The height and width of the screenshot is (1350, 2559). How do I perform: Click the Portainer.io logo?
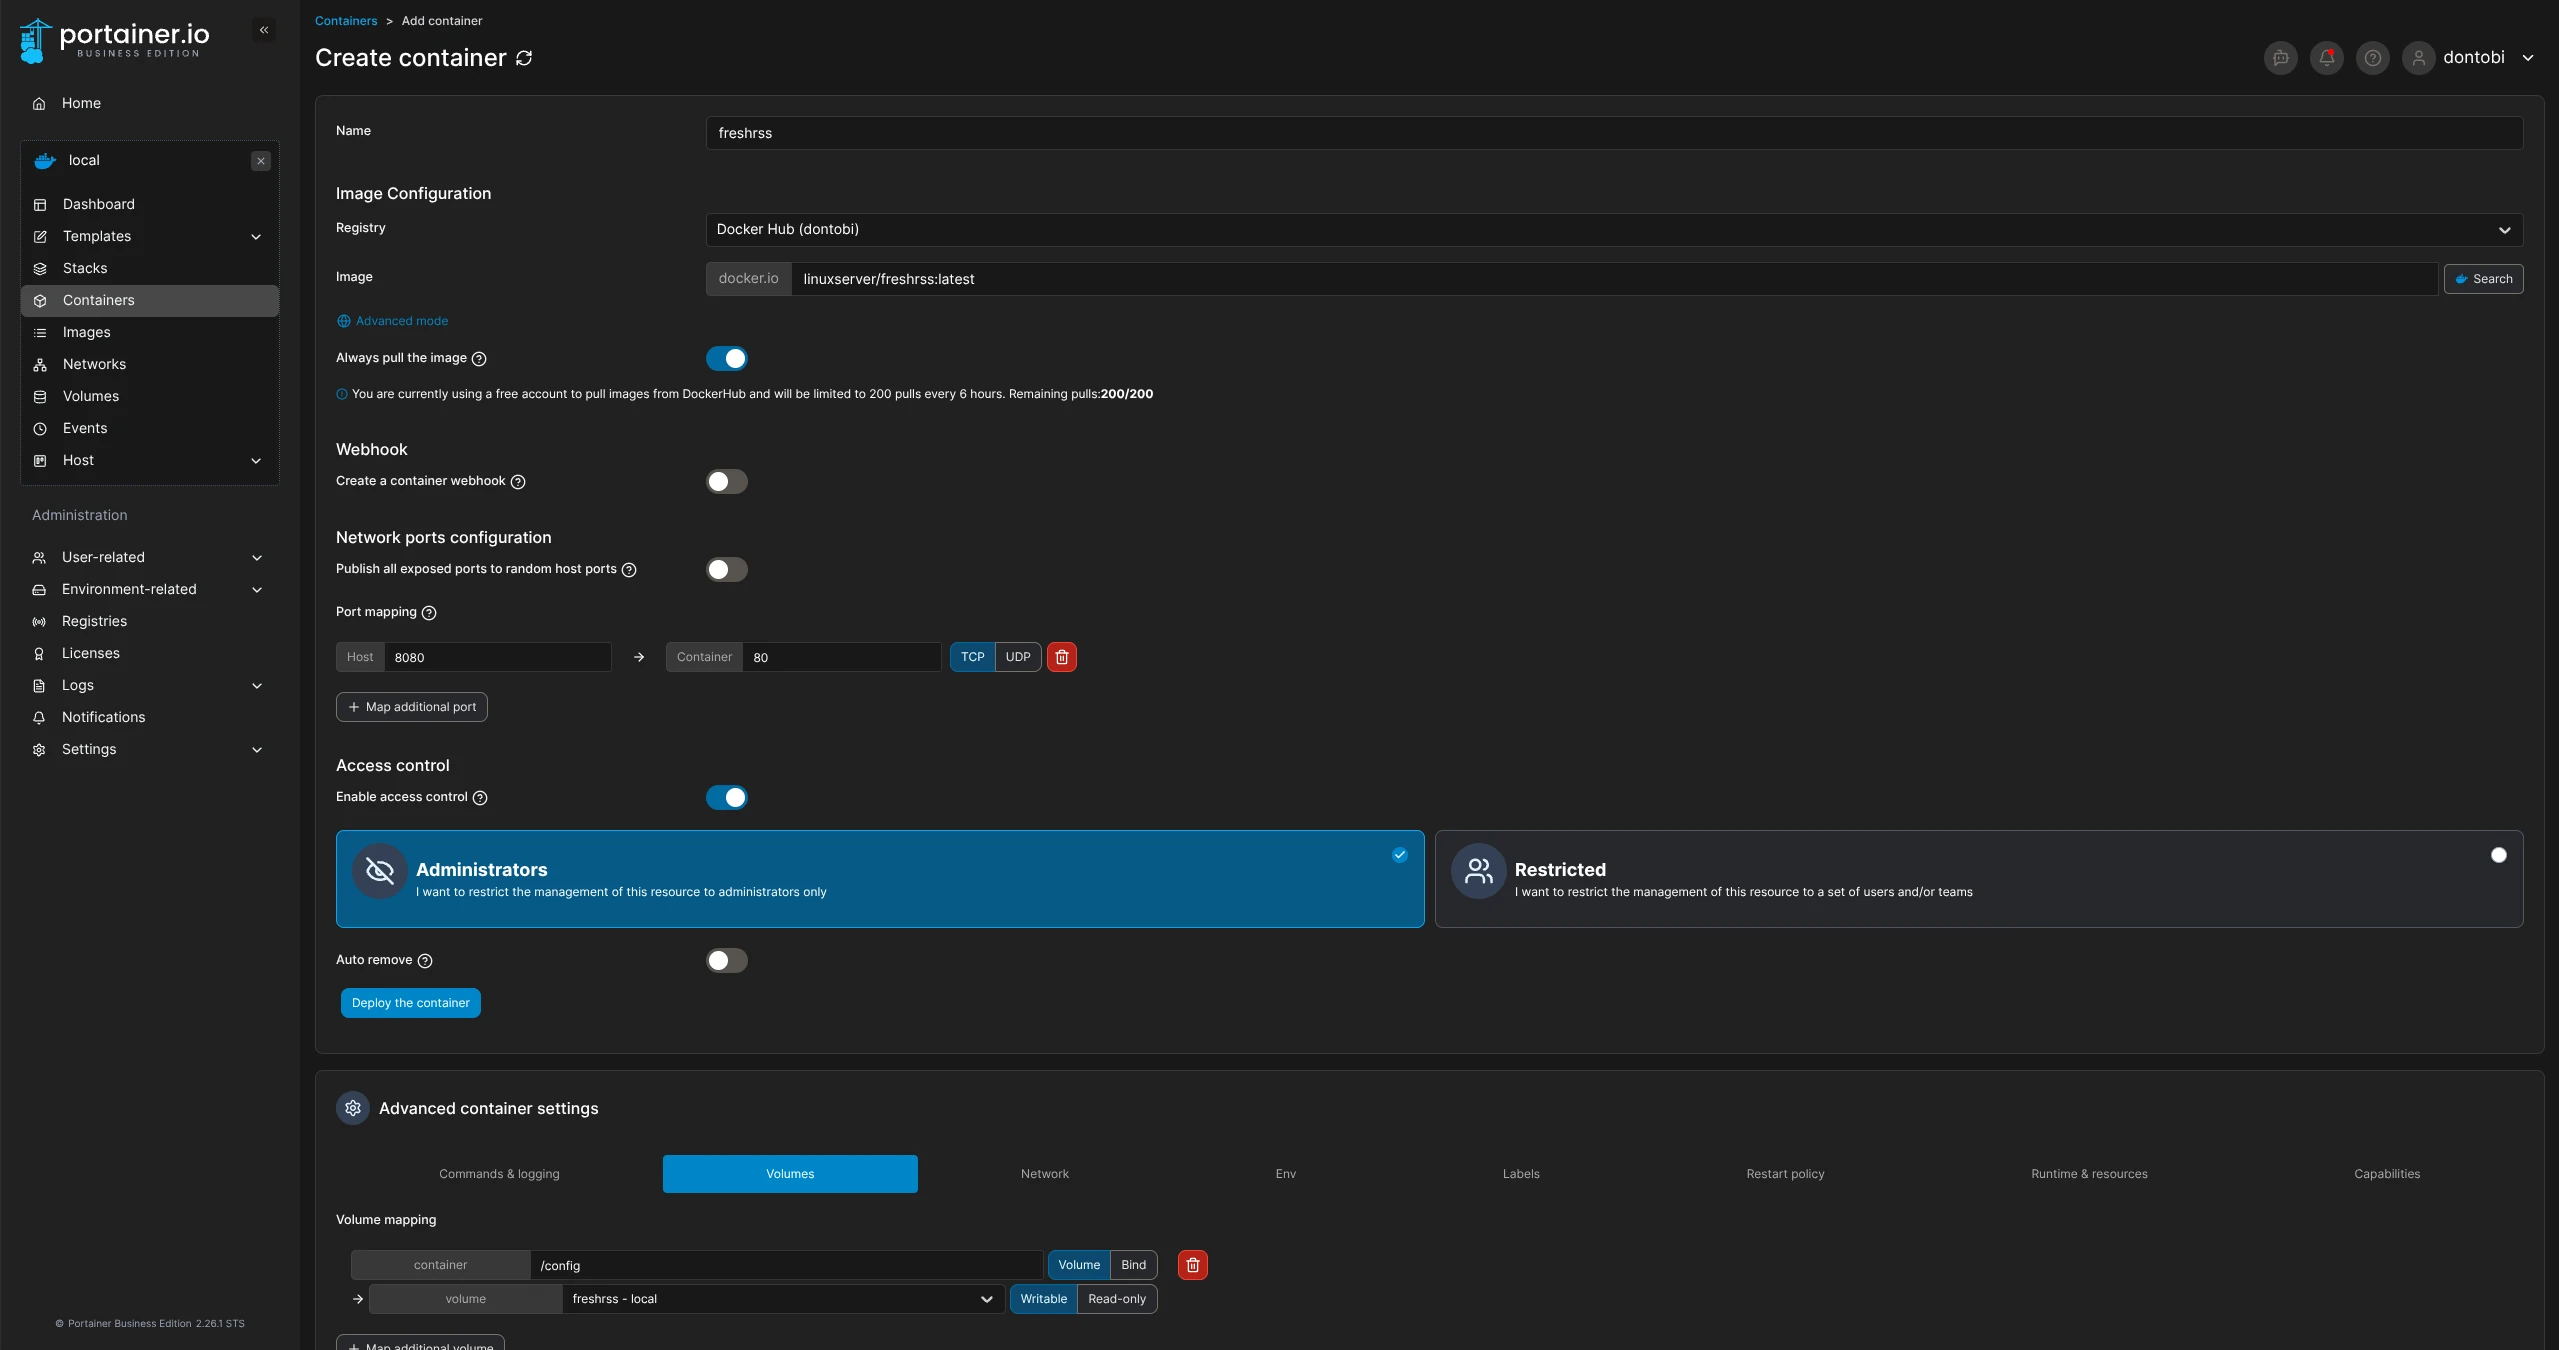coord(115,40)
